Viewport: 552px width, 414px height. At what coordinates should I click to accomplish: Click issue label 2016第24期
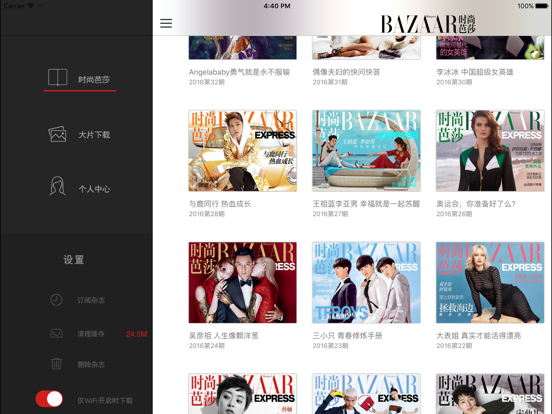(207, 346)
